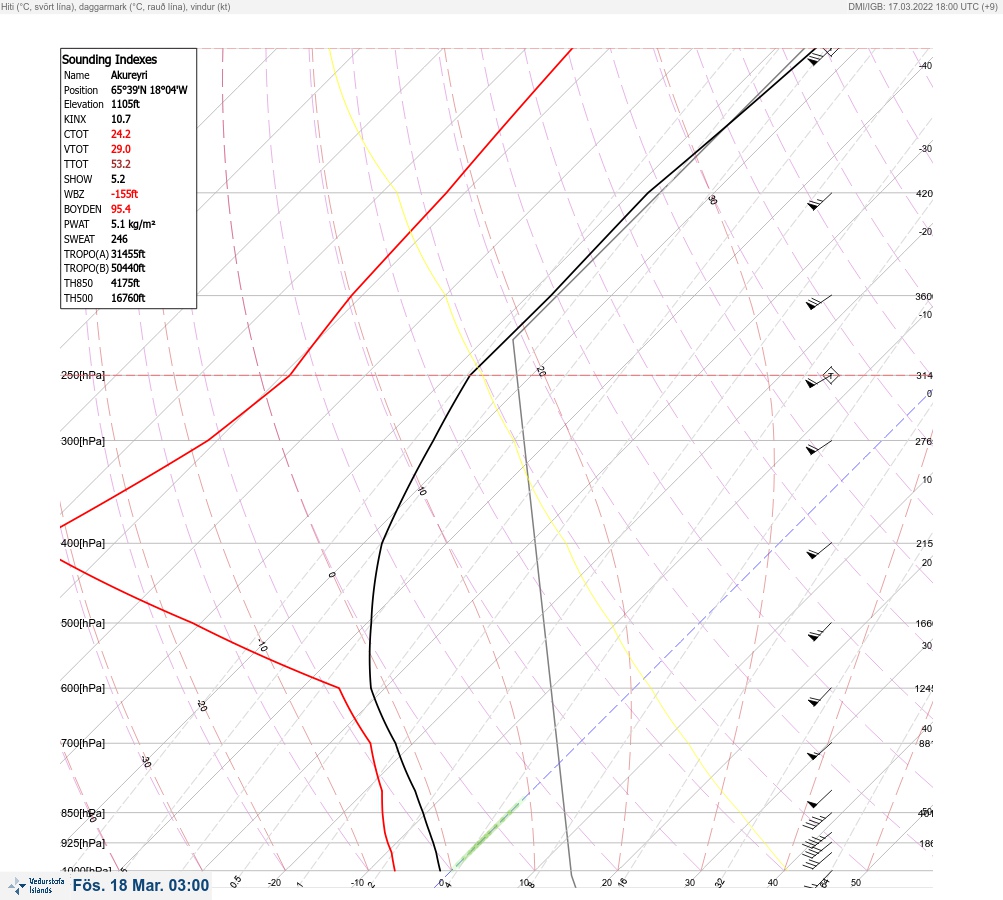Viewport: 1003px width, 900px height.
Task: Click the wind barb at 300 hPa
Action: pyautogui.click(x=819, y=447)
